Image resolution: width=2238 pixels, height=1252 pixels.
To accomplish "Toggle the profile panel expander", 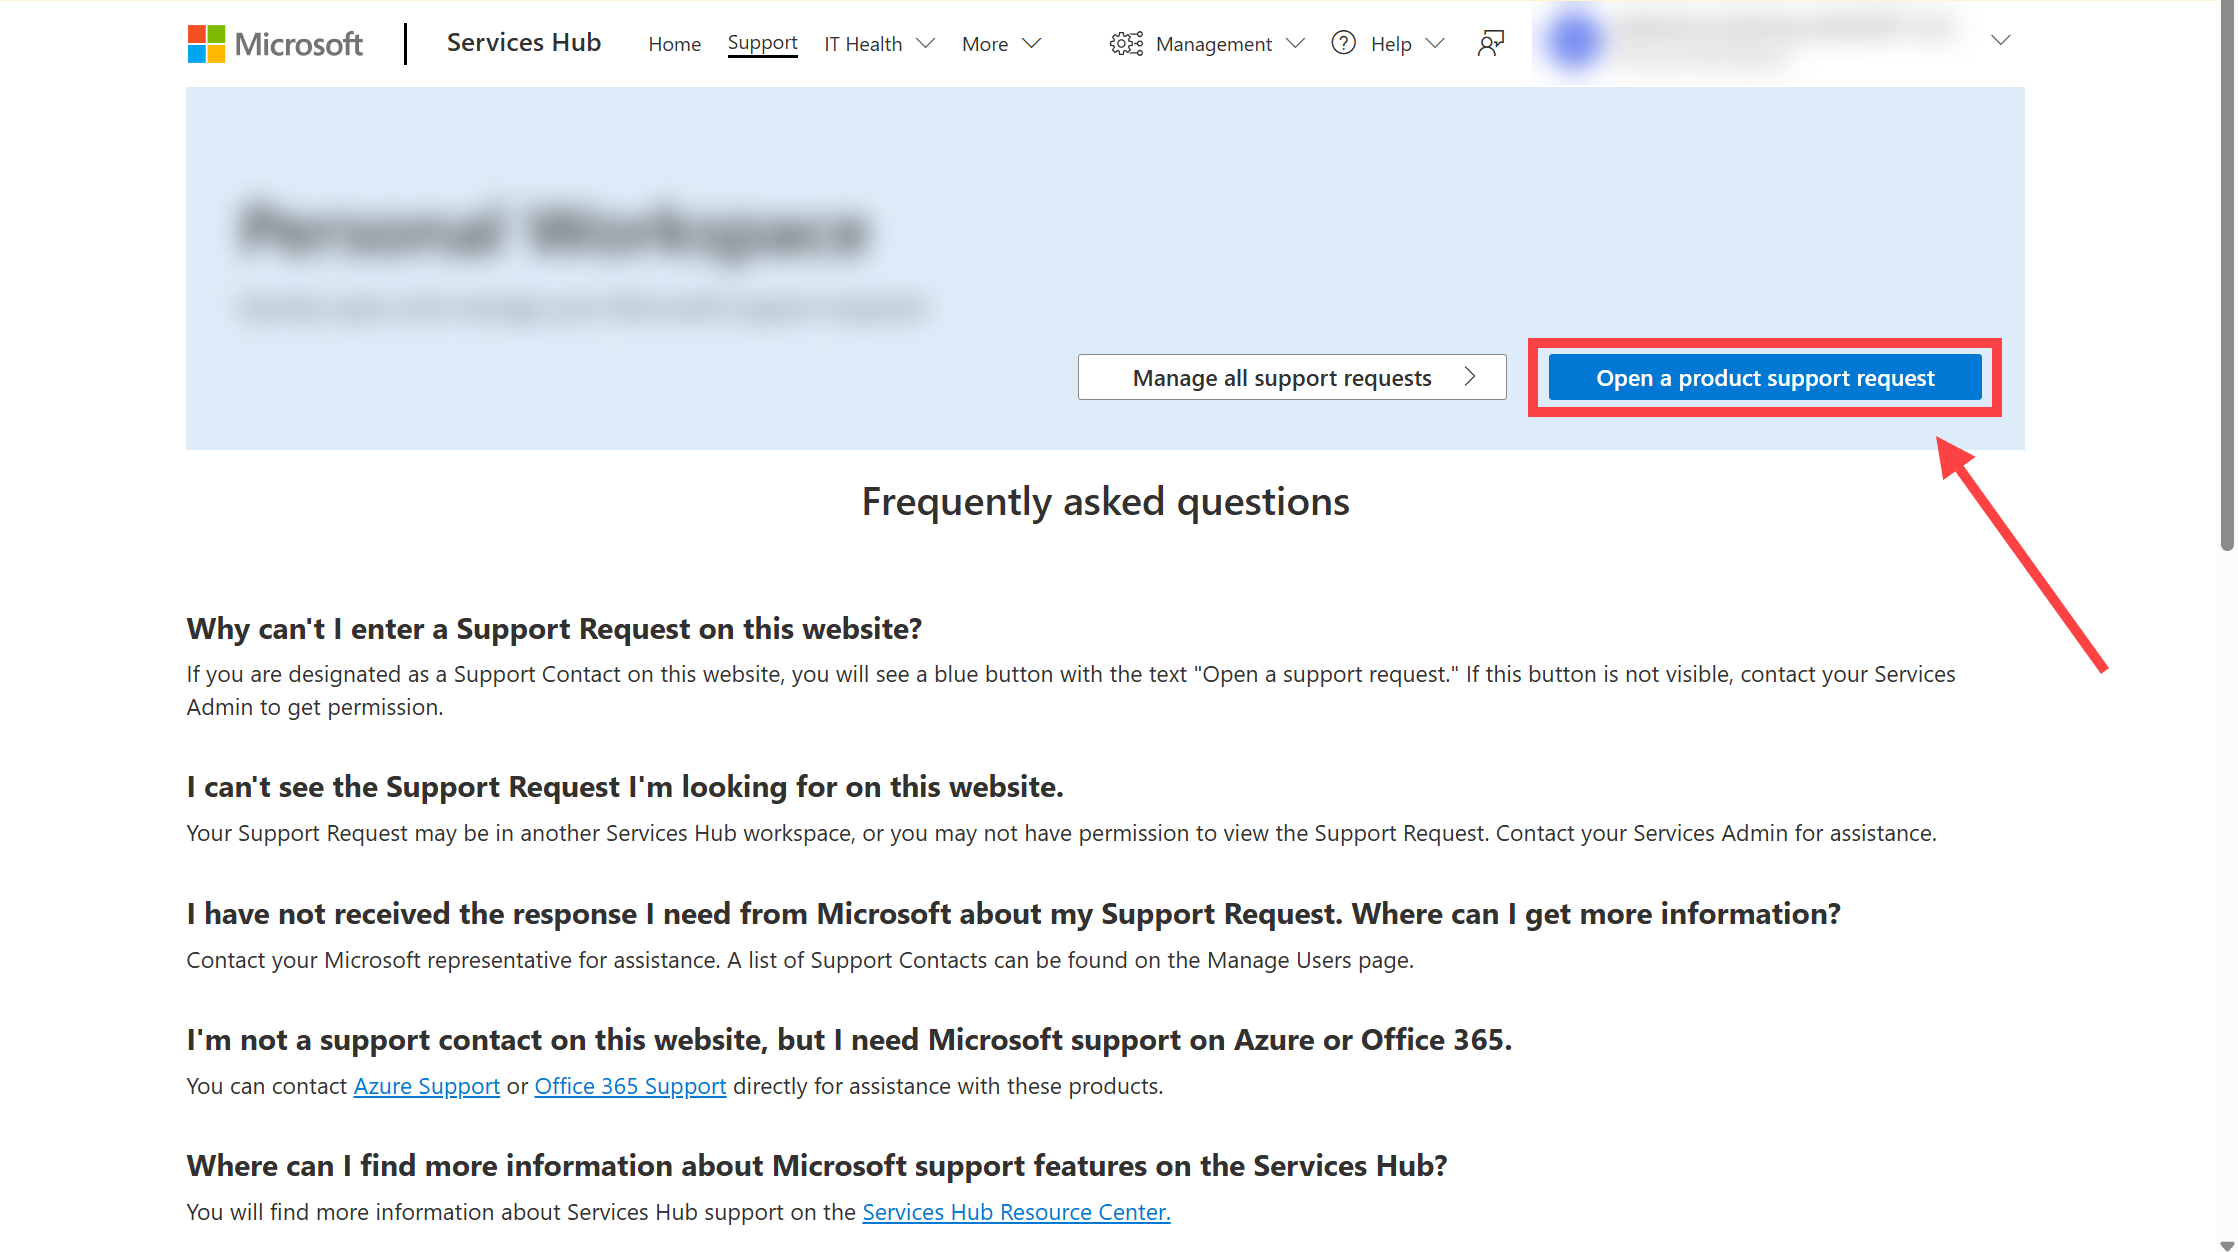I will (2001, 41).
